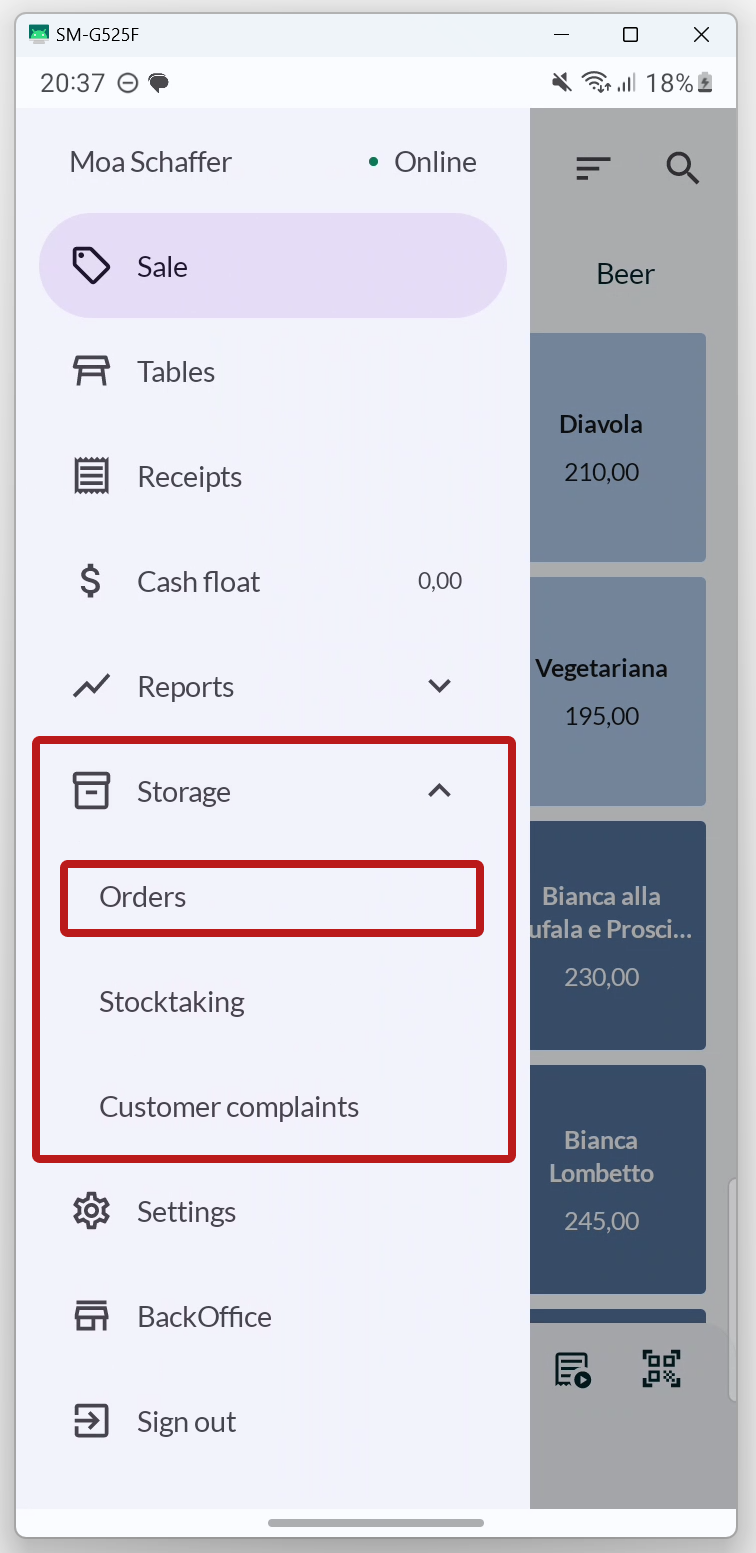756x1553 pixels.
Task: Click the Reports trend line icon
Action: click(x=91, y=686)
